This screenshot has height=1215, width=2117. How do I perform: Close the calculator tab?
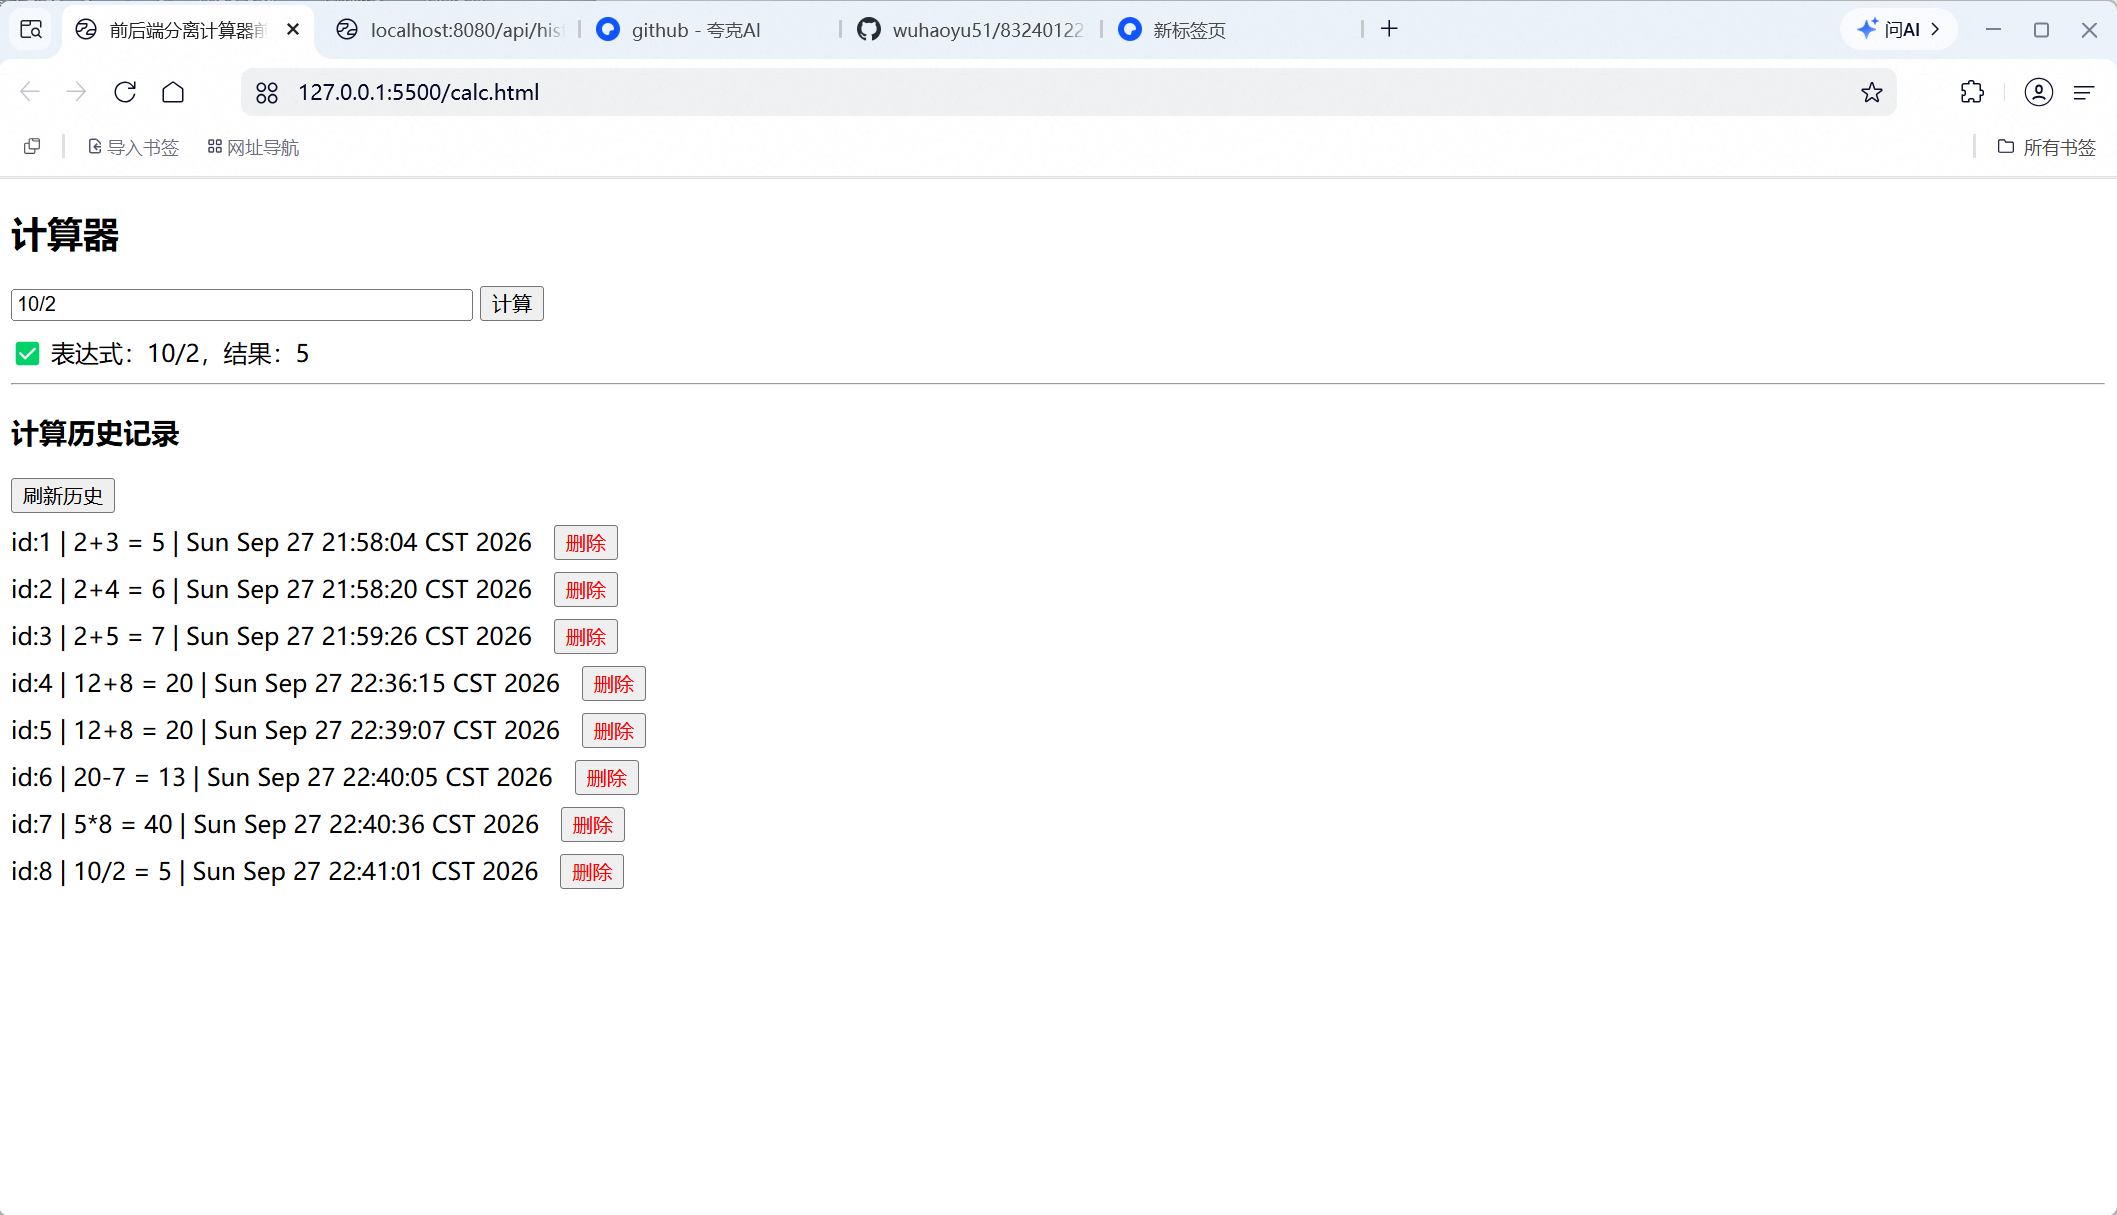293,30
